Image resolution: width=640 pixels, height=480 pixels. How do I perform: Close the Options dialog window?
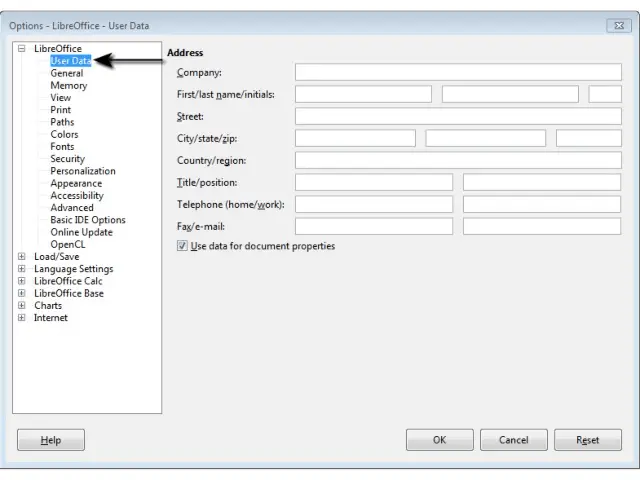pyautogui.click(x=619, y=25)
